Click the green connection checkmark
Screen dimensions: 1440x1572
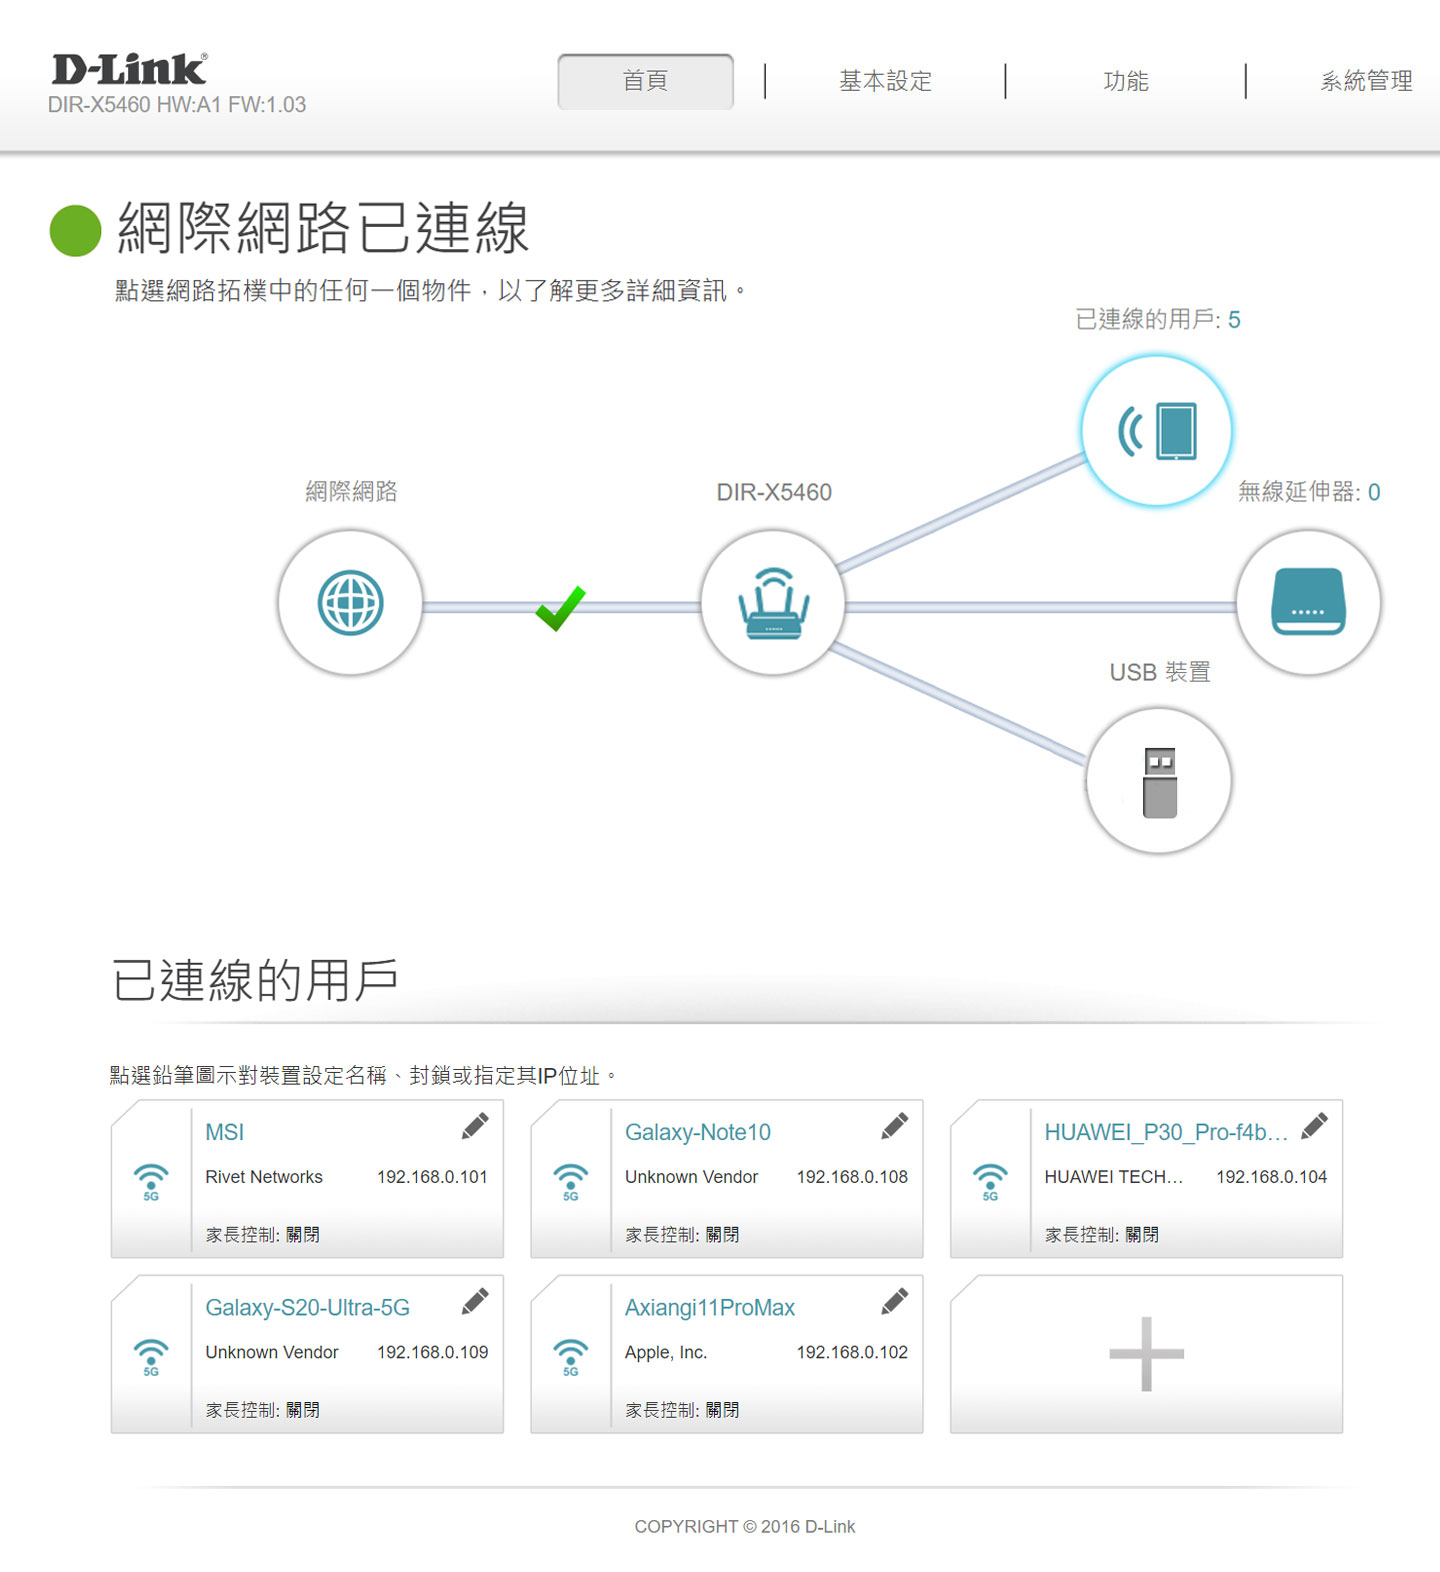point(560,608)
